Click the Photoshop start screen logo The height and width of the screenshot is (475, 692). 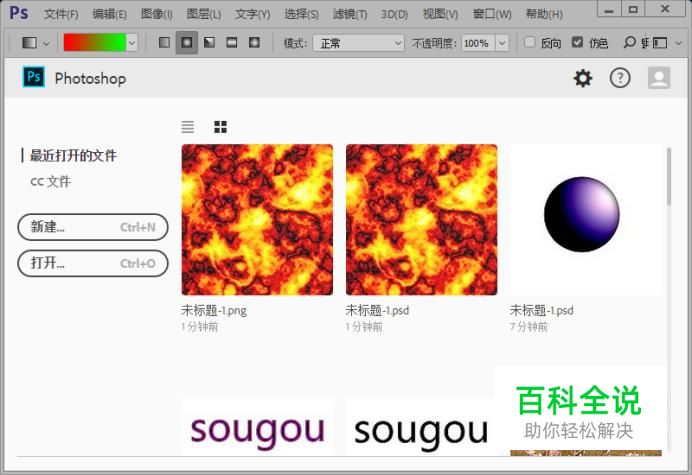pyautogui.click(x=34, y=77)
